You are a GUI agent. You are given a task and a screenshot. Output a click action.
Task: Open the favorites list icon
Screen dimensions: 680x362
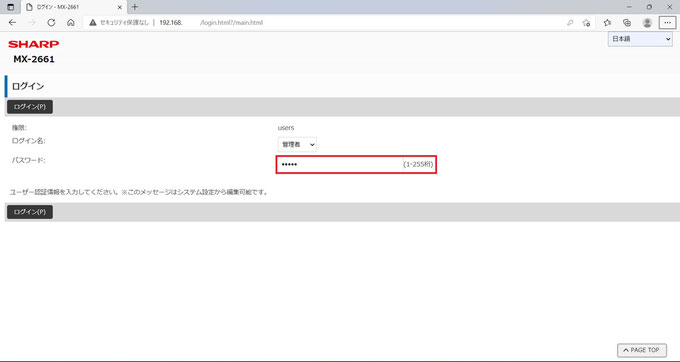(607, 23)
